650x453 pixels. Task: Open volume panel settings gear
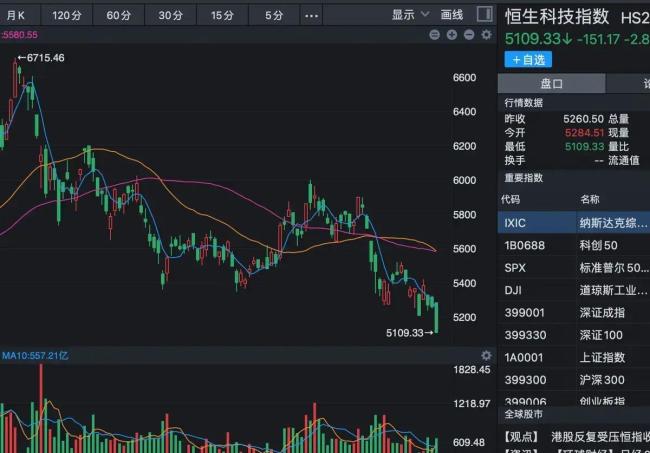pyautogui.click(x=486, y=355)
